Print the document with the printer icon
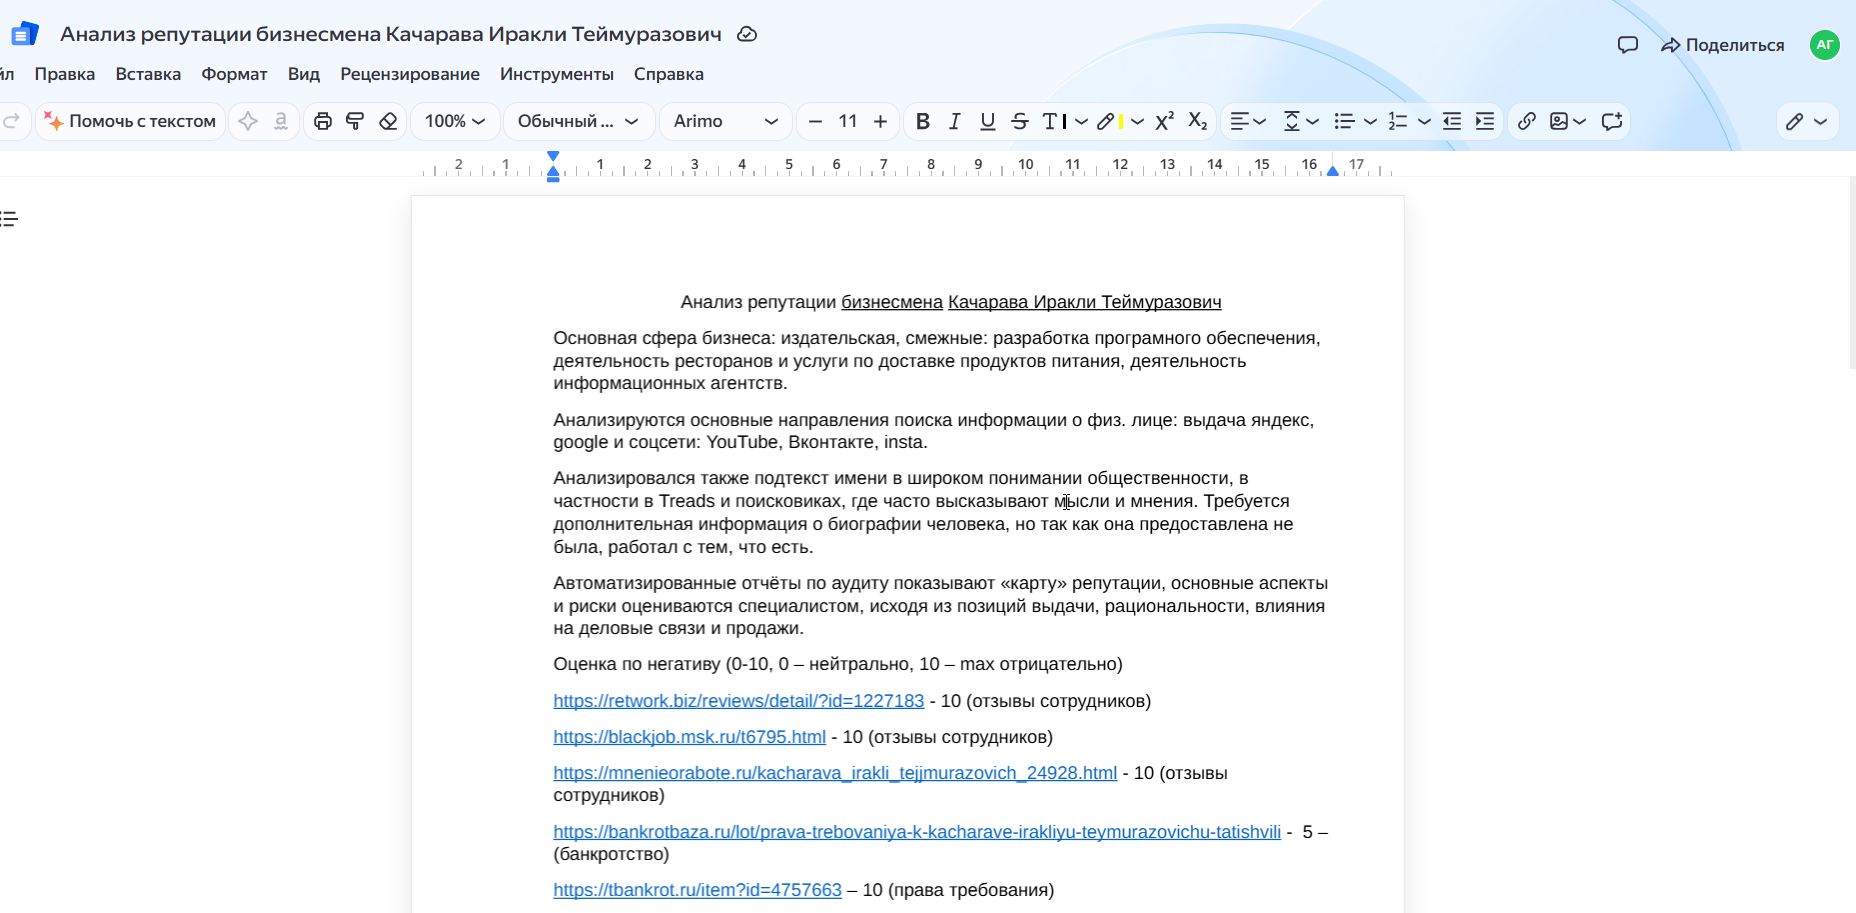 [322, 121]
